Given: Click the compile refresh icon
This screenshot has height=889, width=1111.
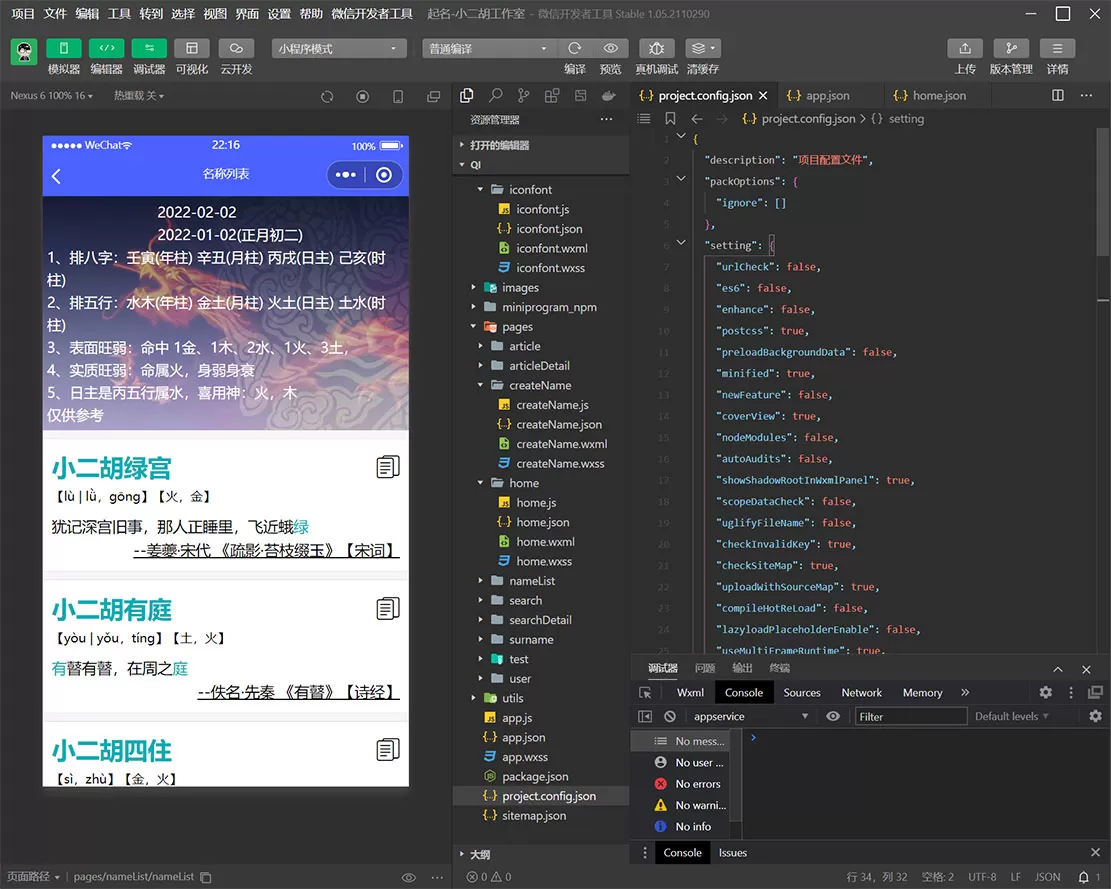Looking at the screenshot, I should 575,48.
